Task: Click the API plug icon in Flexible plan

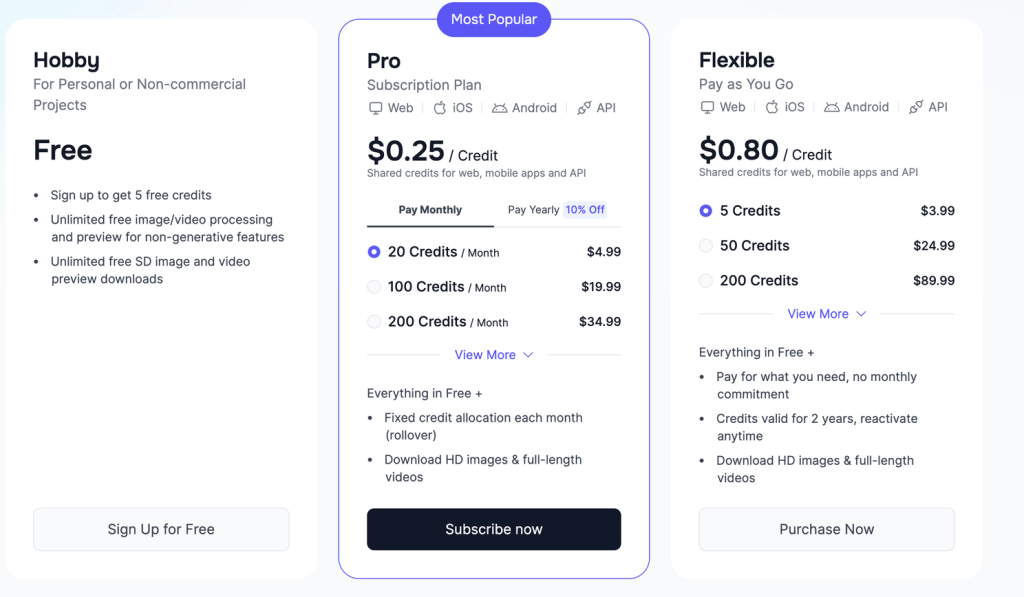Action: pyautogui.click(x=916, y=107)
